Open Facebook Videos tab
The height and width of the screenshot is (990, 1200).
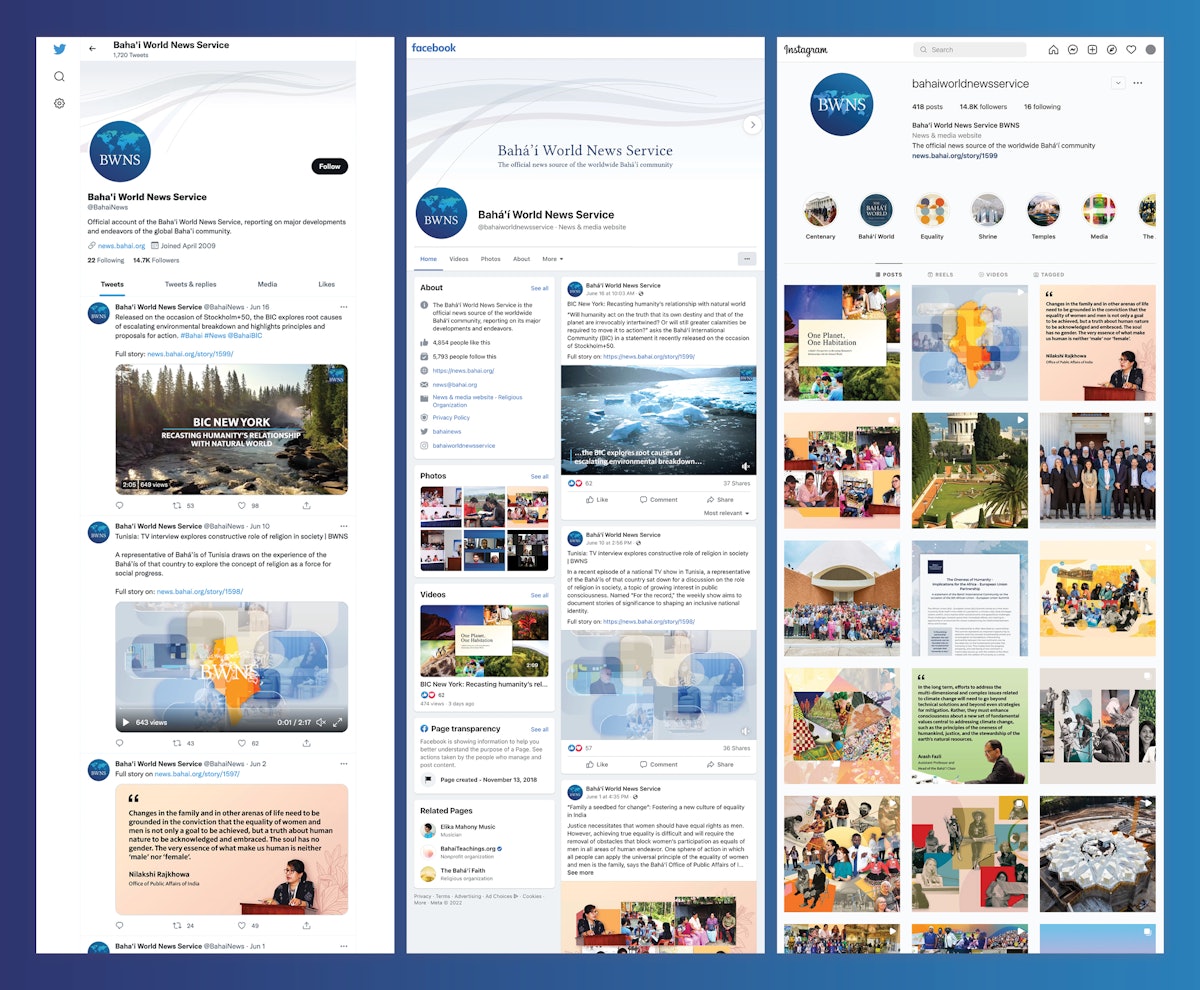click(458, 259)
